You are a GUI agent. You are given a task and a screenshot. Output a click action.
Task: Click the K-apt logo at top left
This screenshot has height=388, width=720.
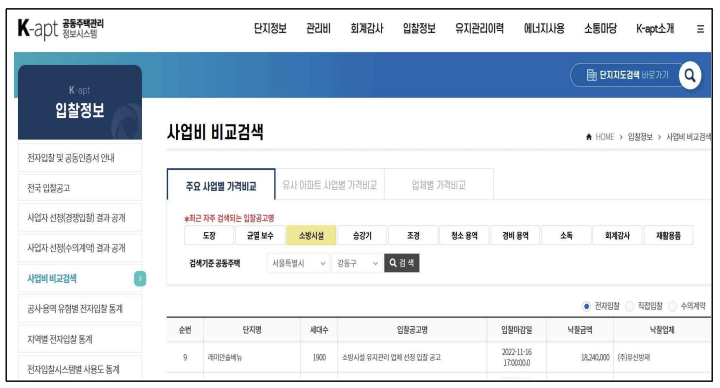coord(60,29)
